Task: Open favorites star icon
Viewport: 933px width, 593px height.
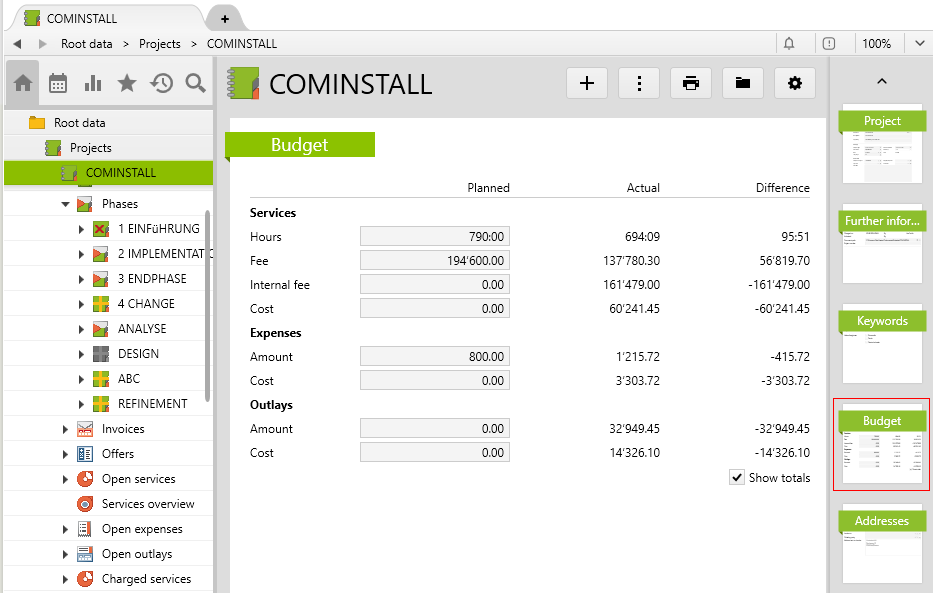Action: 127,83
